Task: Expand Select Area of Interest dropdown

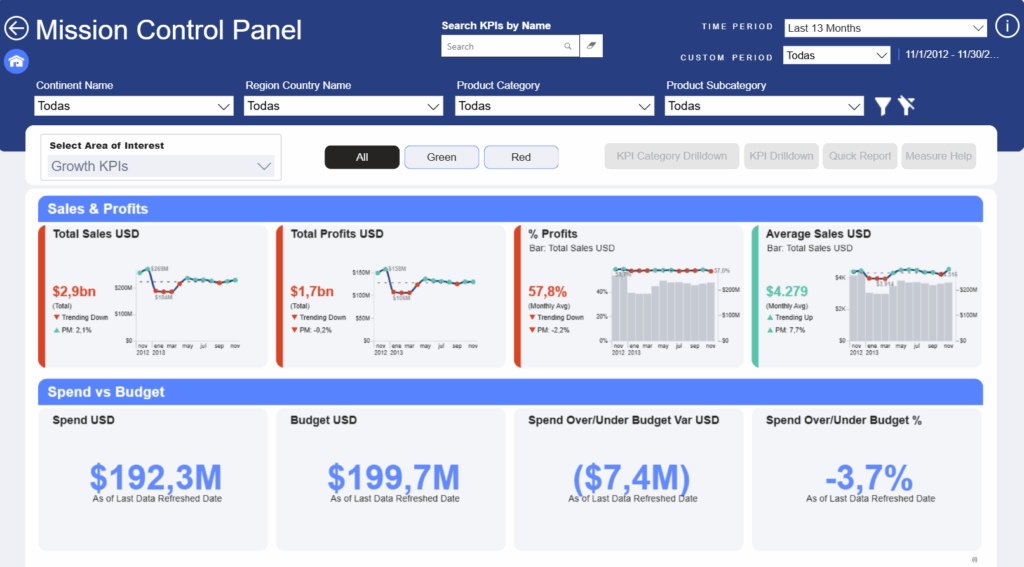Action: (162, 166)
